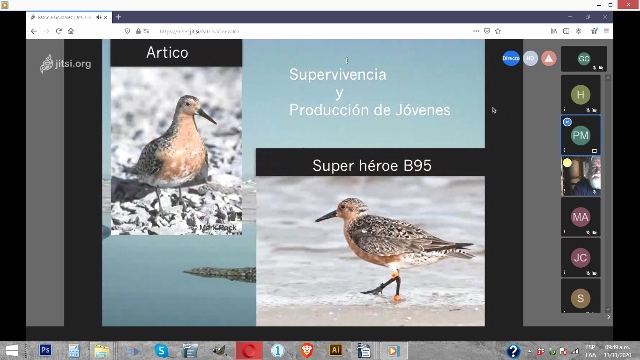640x360 pixels.
Task: Open Adobe Illustrator from the taskbar
Action: point(336,350)
